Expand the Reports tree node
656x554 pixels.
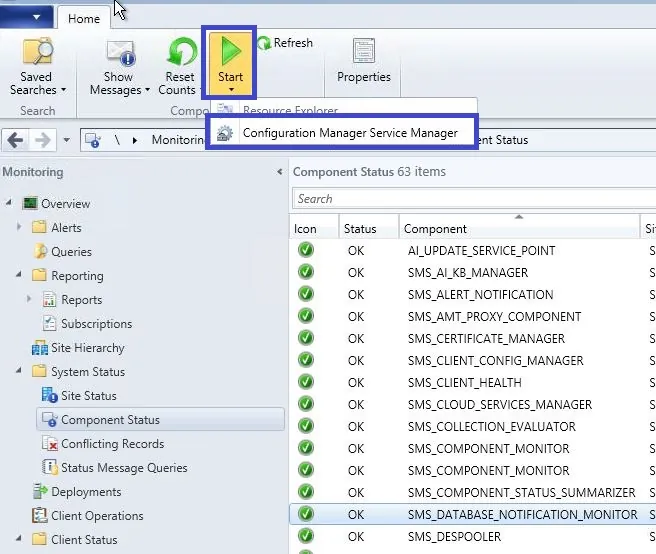29,299
